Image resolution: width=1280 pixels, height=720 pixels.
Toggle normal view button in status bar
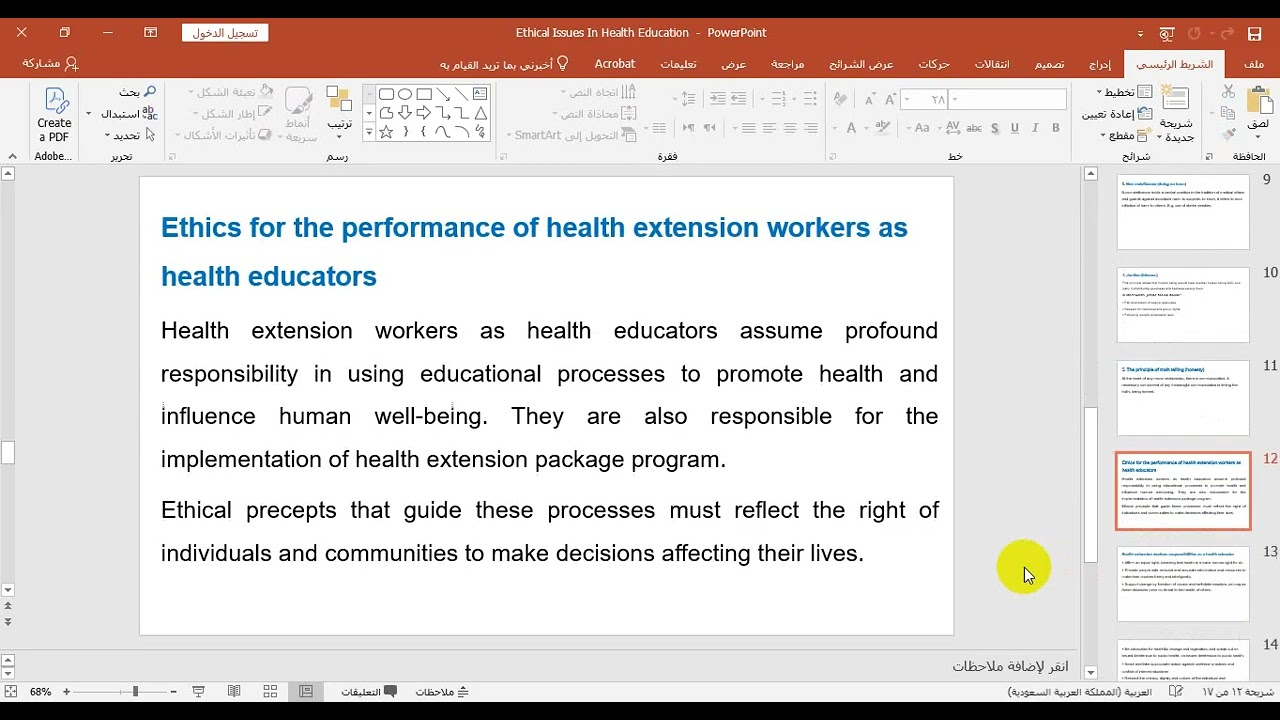tap(306, 691)
